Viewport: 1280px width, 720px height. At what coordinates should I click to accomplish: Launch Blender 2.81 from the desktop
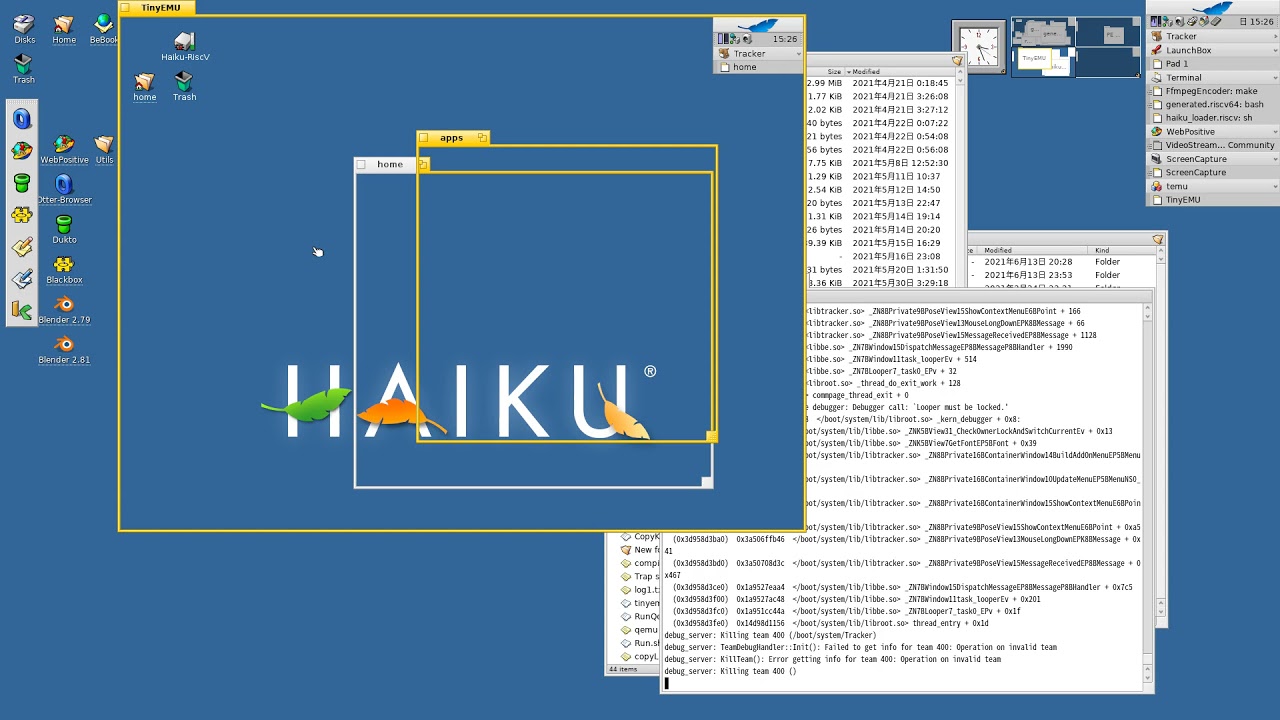pos(64,350)
